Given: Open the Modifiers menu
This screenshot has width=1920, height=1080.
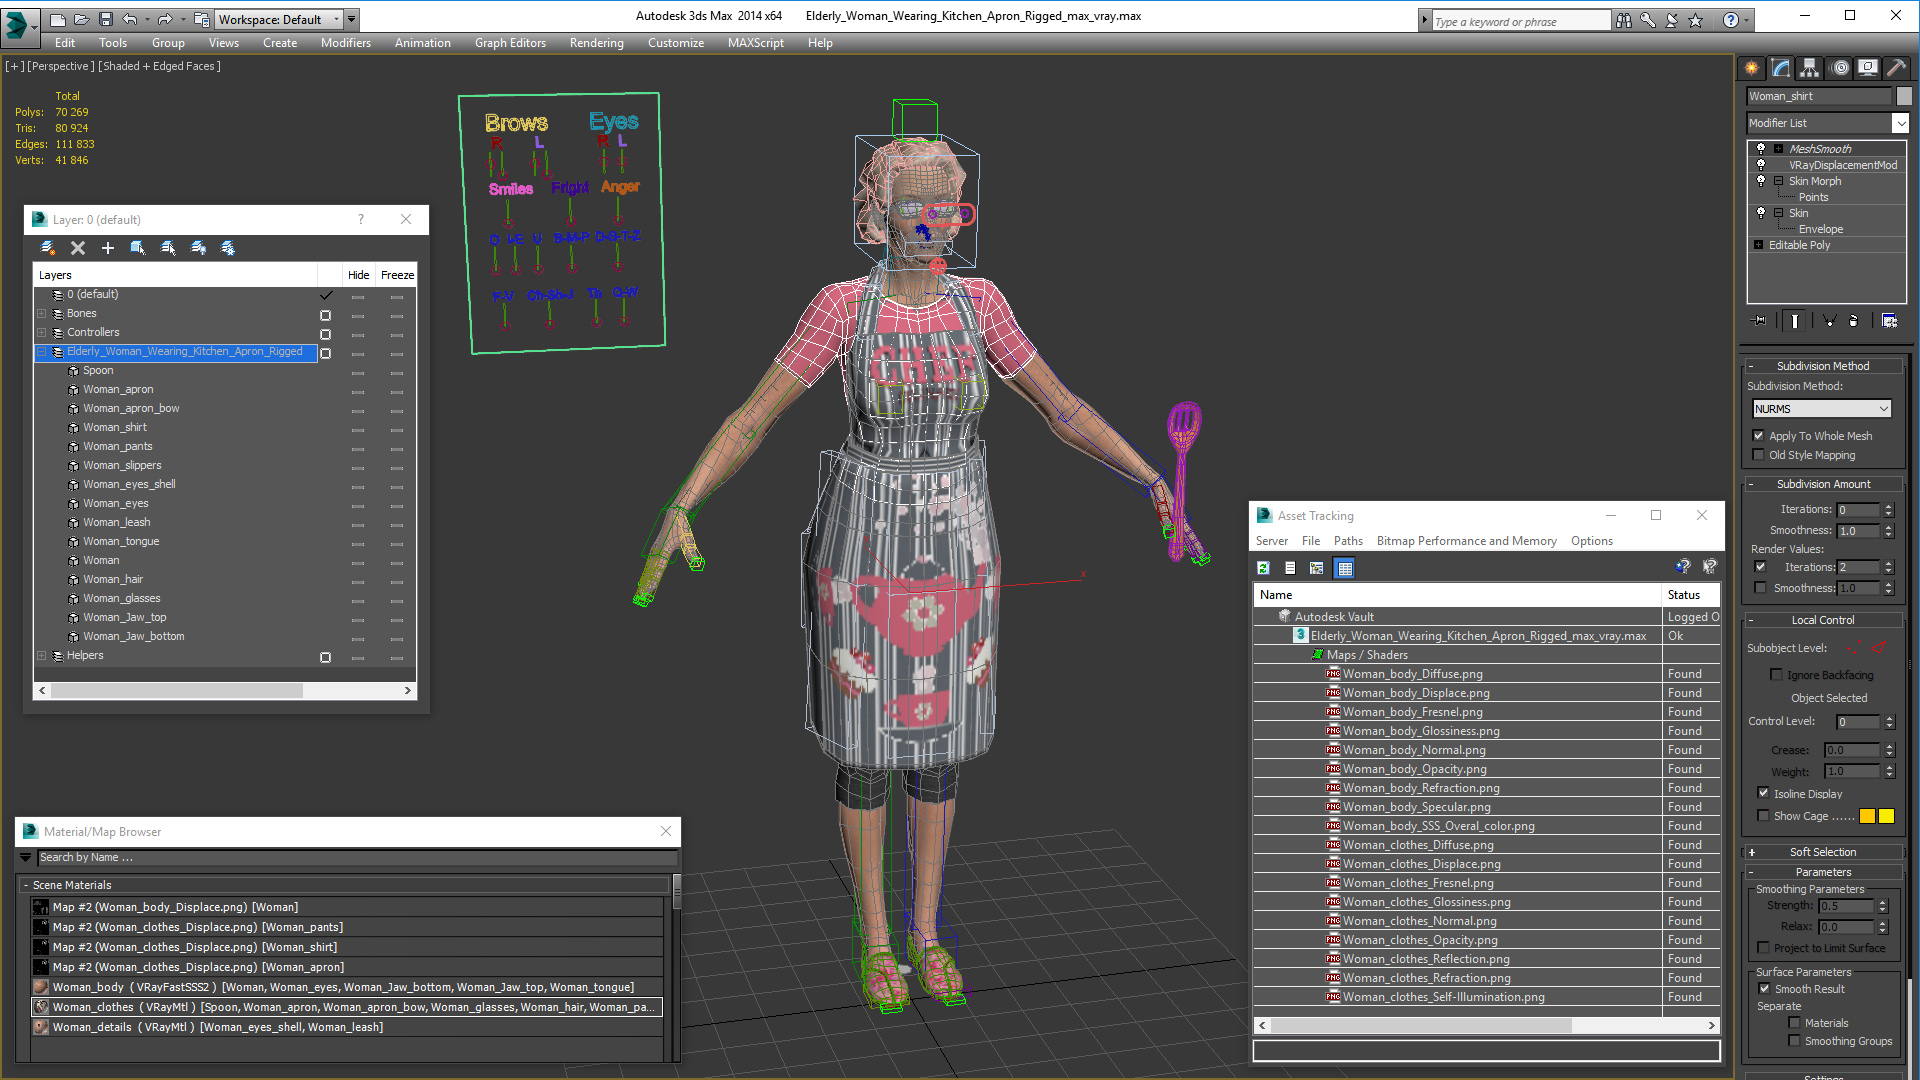Looking at the screenshot, I should pyautogui.click(x=346, y=43).
